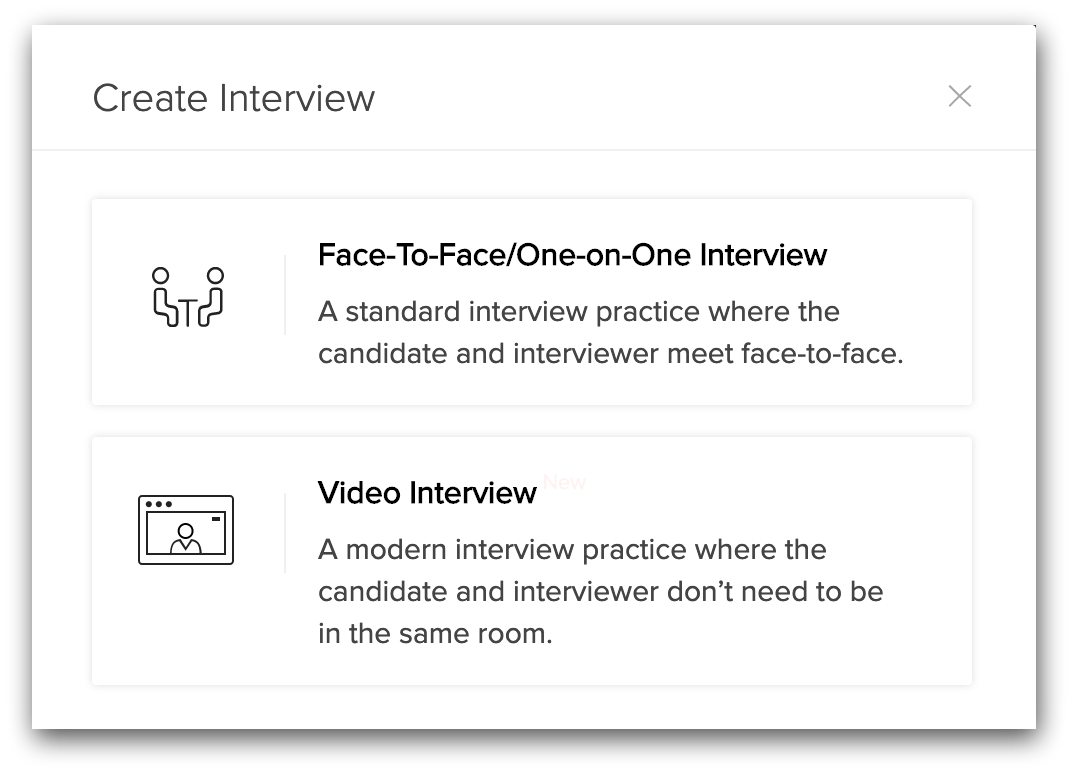Screen dimensions: 1072x772
Task: Click vertical divider in Video Interview card
Action: 285,533
